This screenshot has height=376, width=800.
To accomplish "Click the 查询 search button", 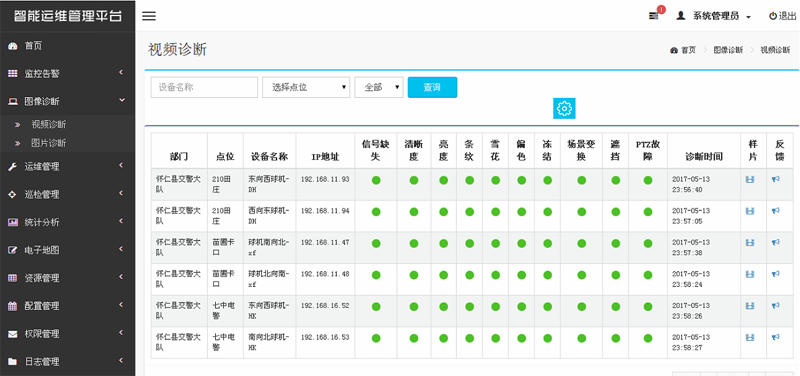I will (432, 87).
